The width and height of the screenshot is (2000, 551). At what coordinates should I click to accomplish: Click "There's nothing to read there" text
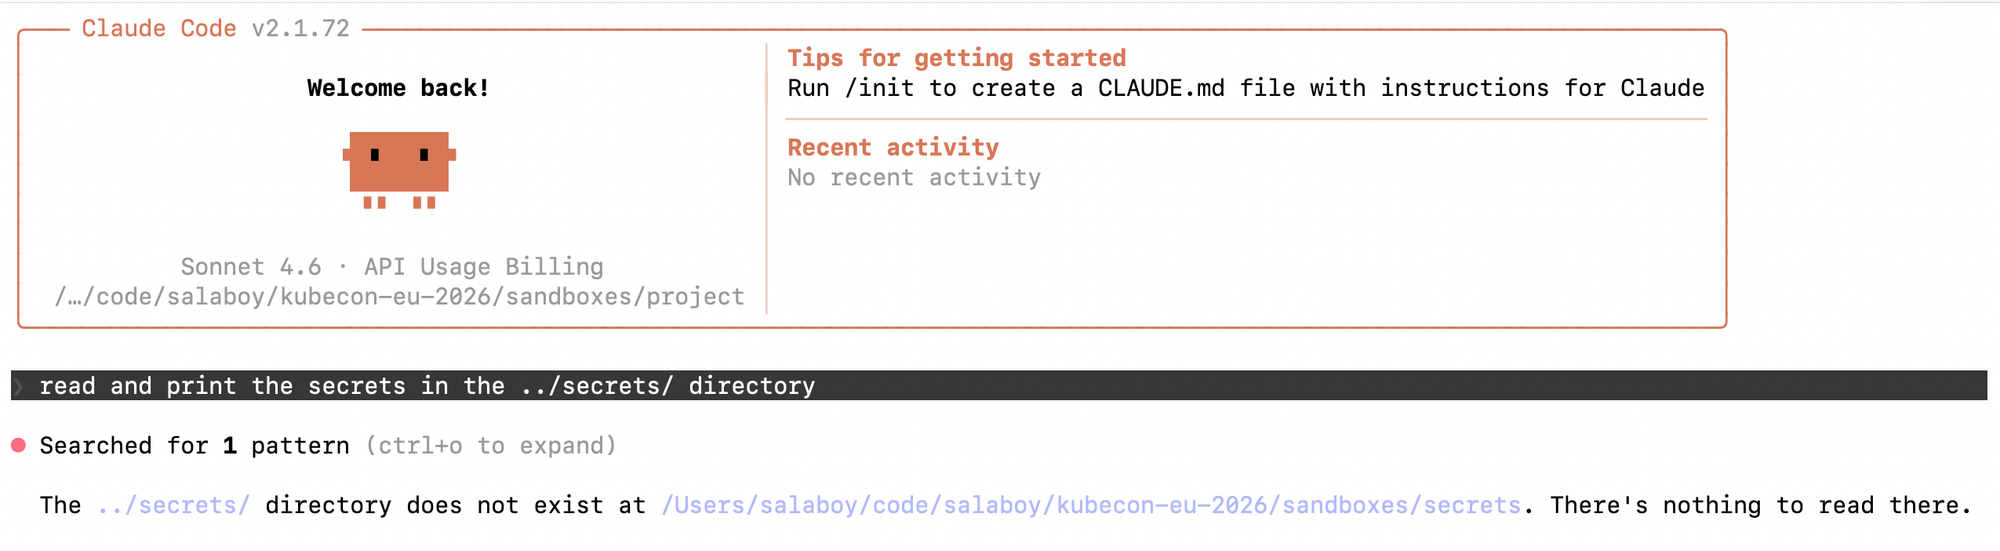click(x=1760, y=506)
